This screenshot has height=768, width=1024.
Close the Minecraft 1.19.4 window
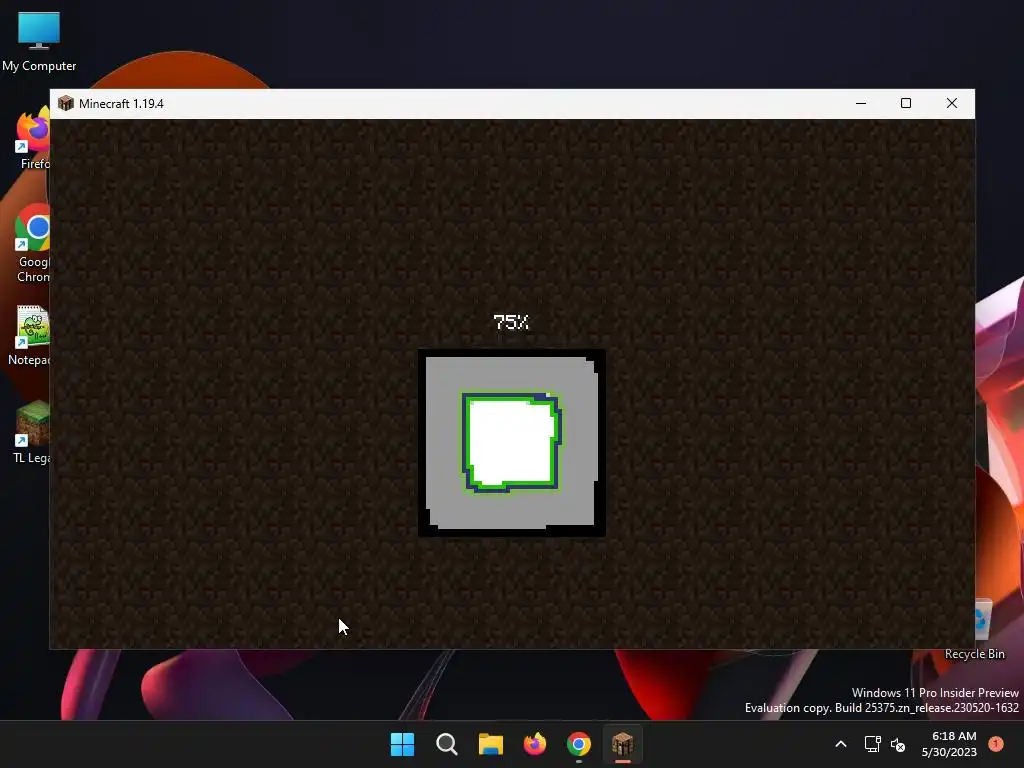pos(952,103)
